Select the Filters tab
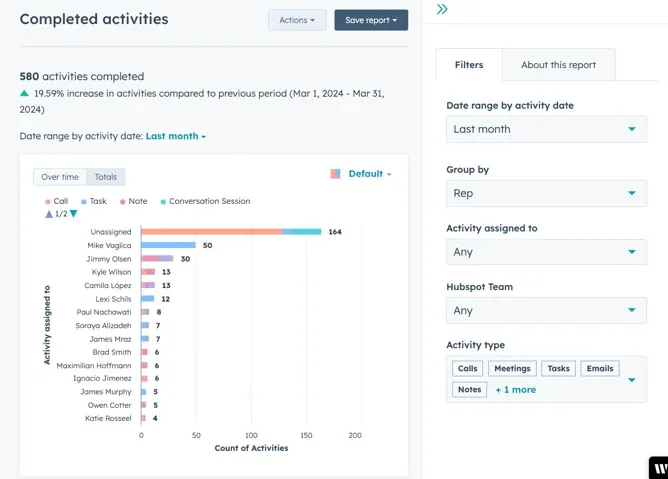Screen dimensions: 668x479 click(x=469, y=65)
